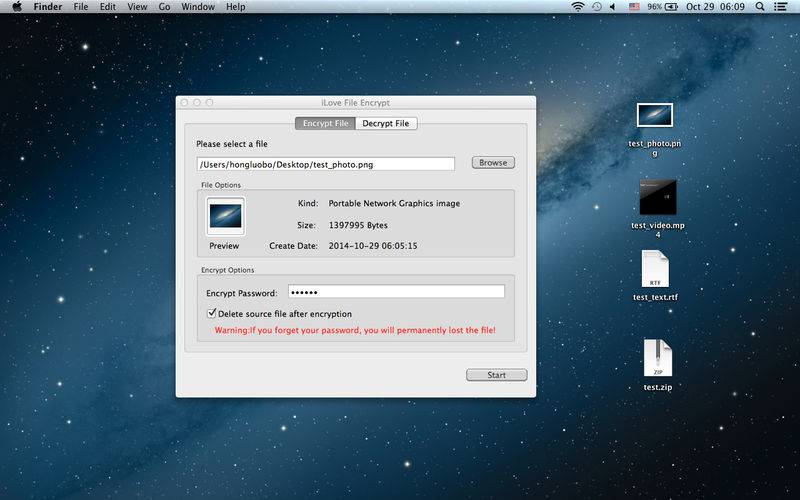Click the 'Portable Network Graphics image' text

pos(394,203)
